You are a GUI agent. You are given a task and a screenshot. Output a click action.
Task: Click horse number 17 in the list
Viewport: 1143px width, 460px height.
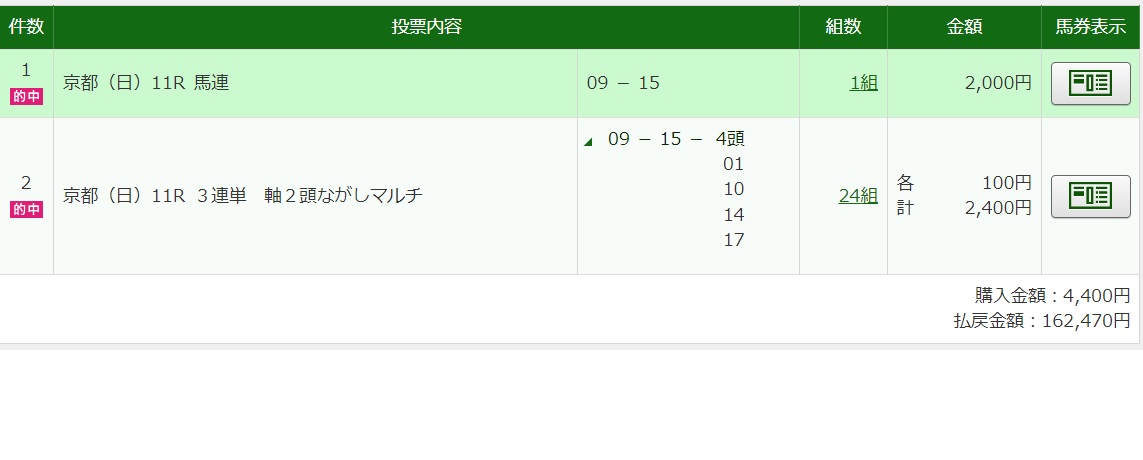(733, 240)
